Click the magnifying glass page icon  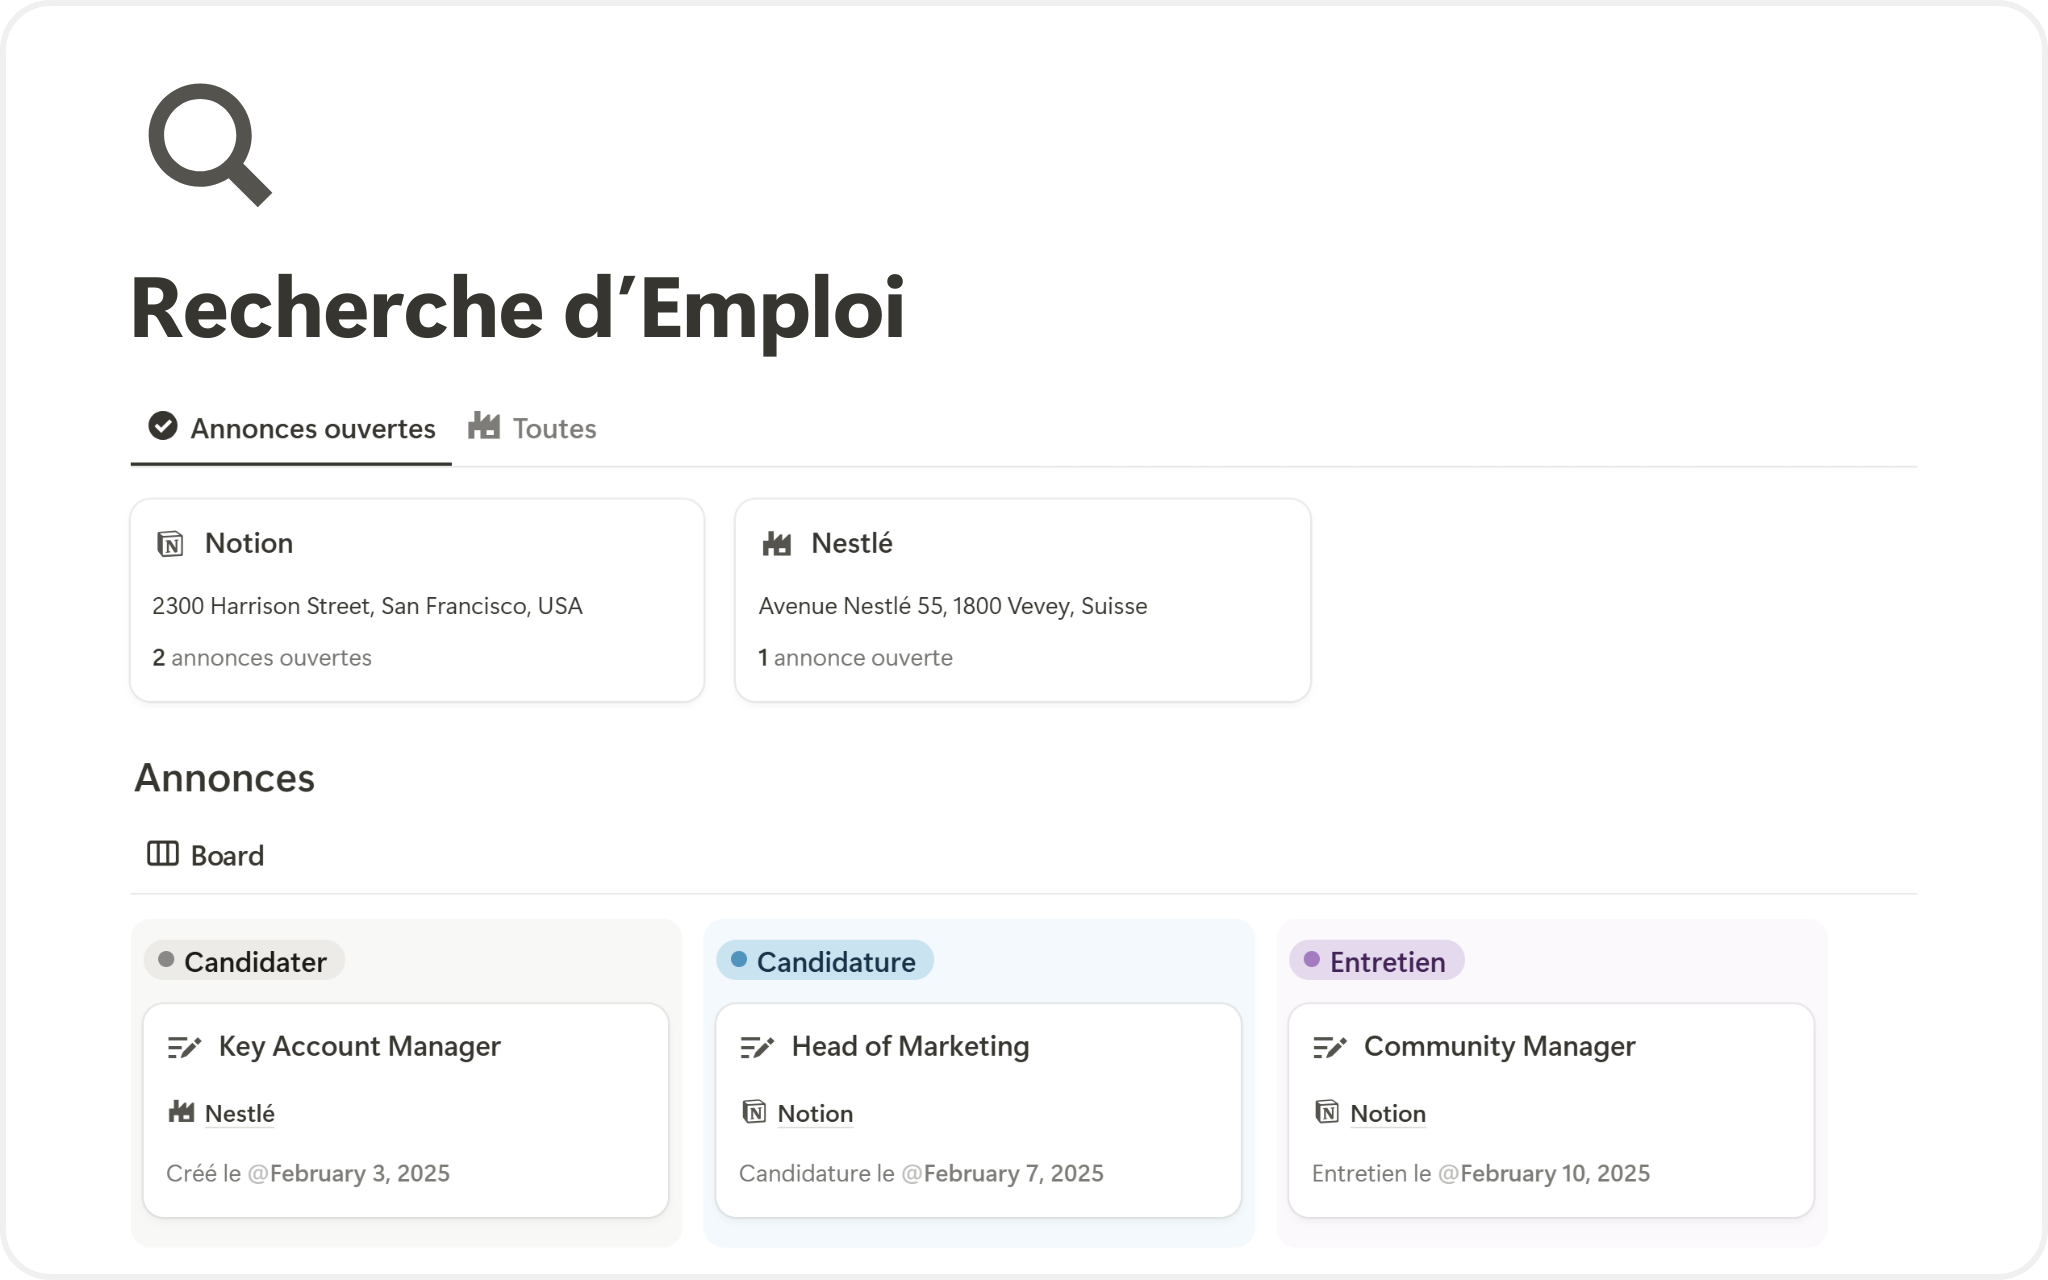(209, 144)
